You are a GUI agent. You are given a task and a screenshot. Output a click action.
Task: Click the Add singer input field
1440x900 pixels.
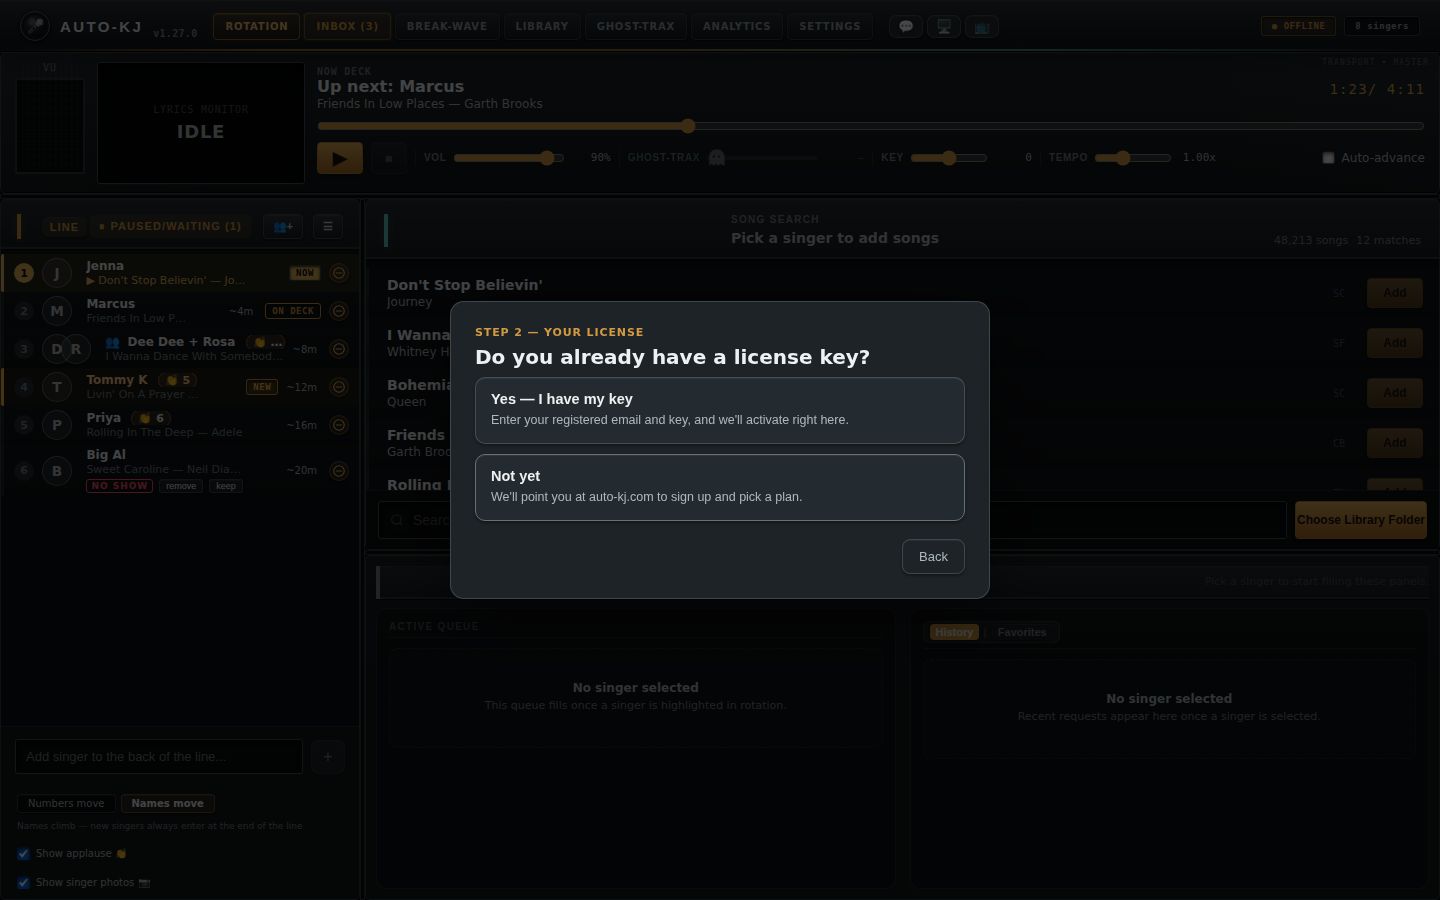point(159,757)
